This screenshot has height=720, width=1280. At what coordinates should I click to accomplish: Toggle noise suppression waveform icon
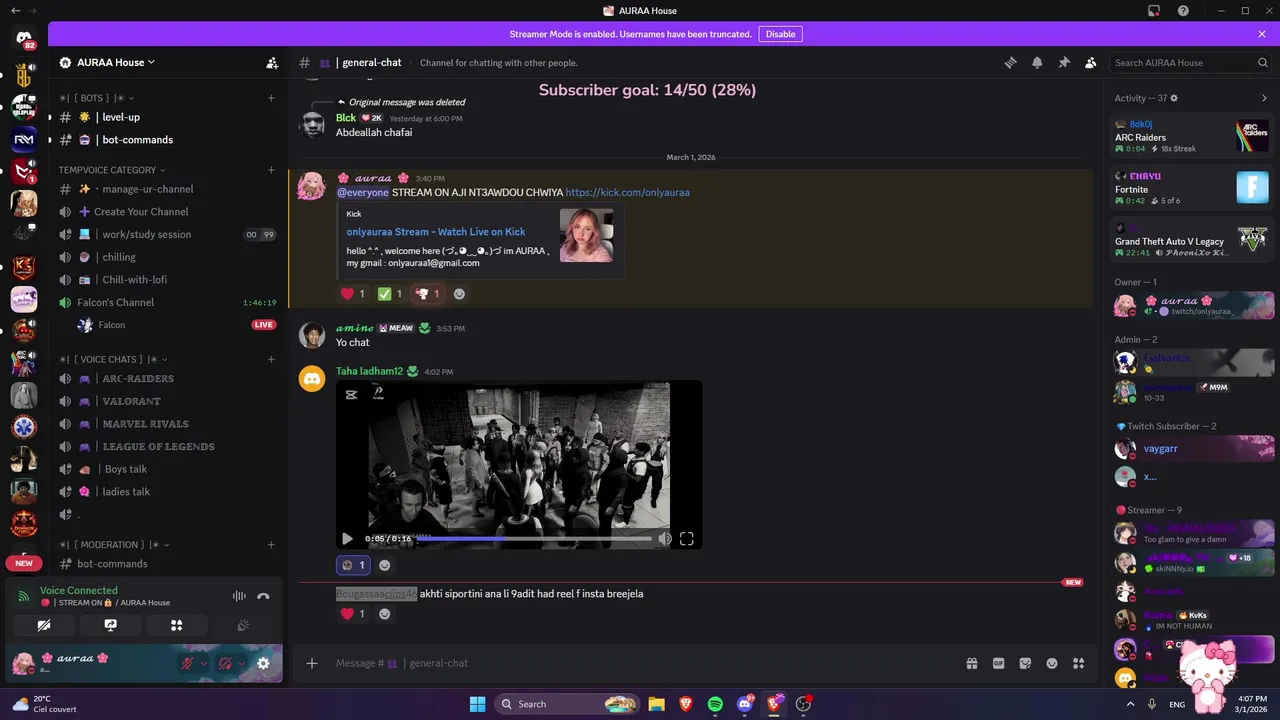click(239, 596)
